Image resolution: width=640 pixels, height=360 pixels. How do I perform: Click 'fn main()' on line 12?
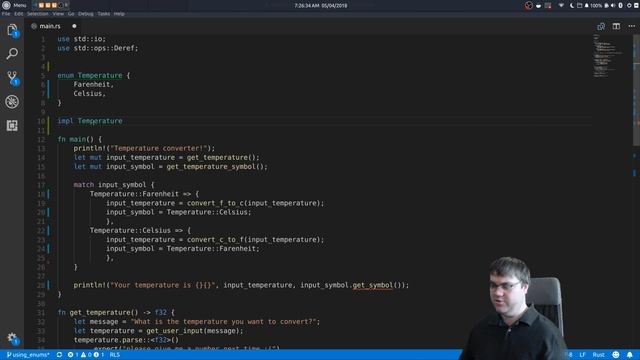[76, 139]
